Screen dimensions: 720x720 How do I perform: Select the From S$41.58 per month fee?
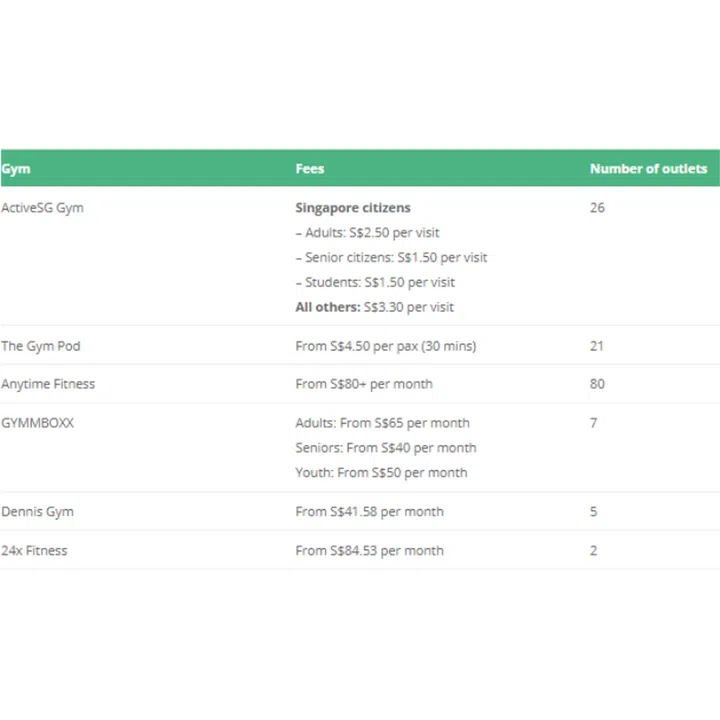[x=369, y=511]
